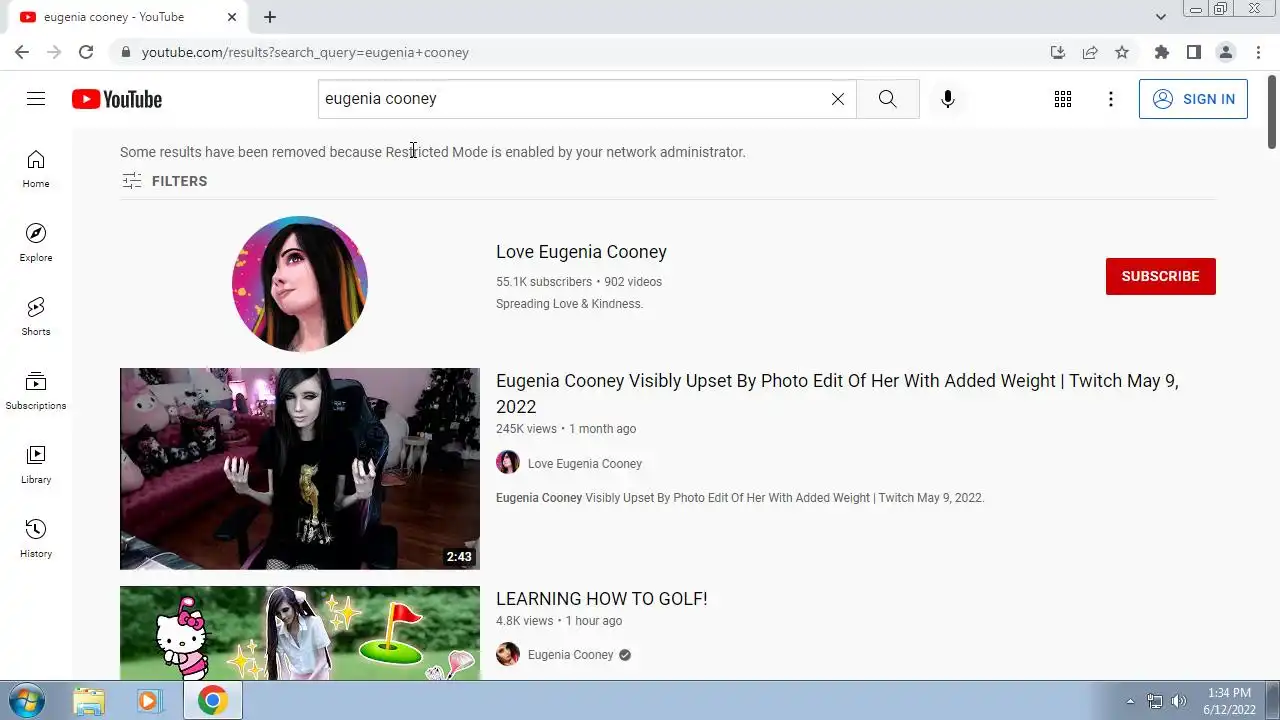
Task: Open Windows Start button
Action: pos(26,701)
